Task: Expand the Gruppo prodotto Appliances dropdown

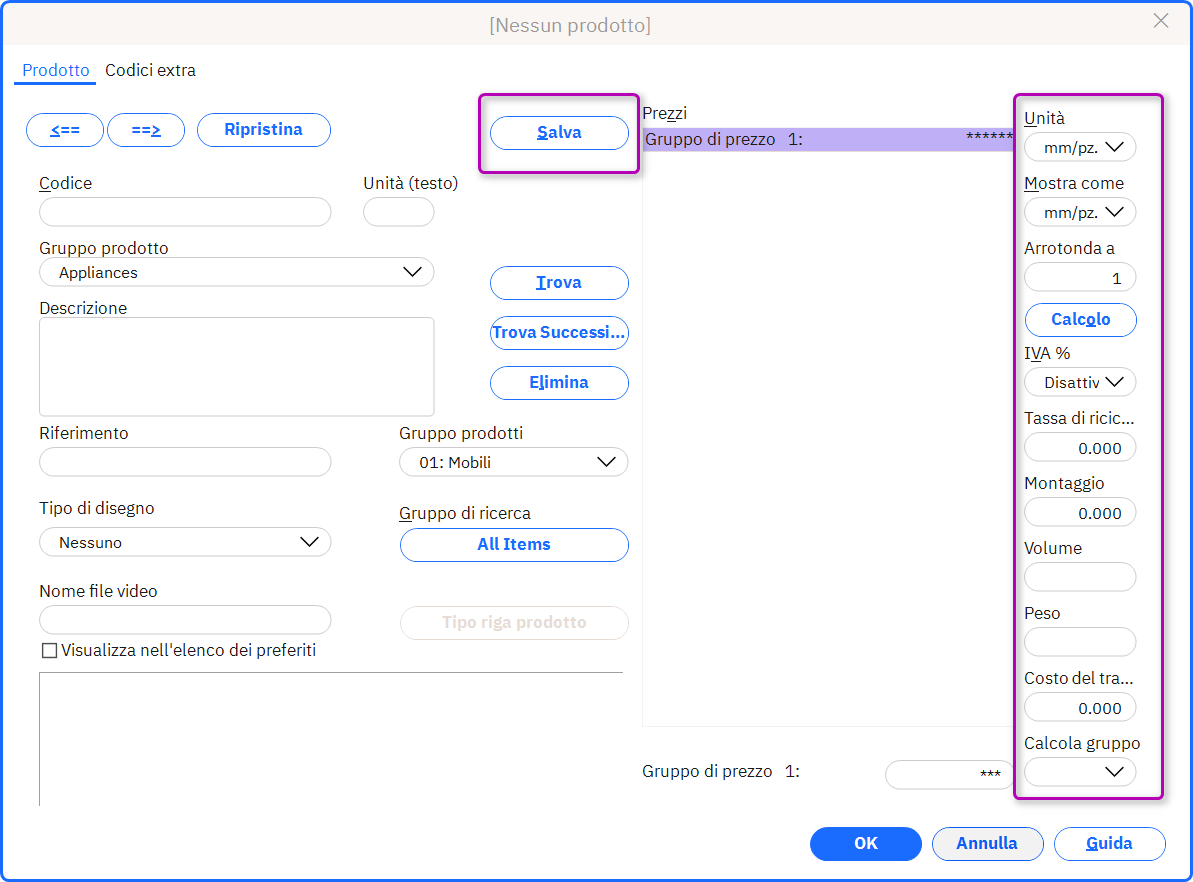Action: point(237,272)
